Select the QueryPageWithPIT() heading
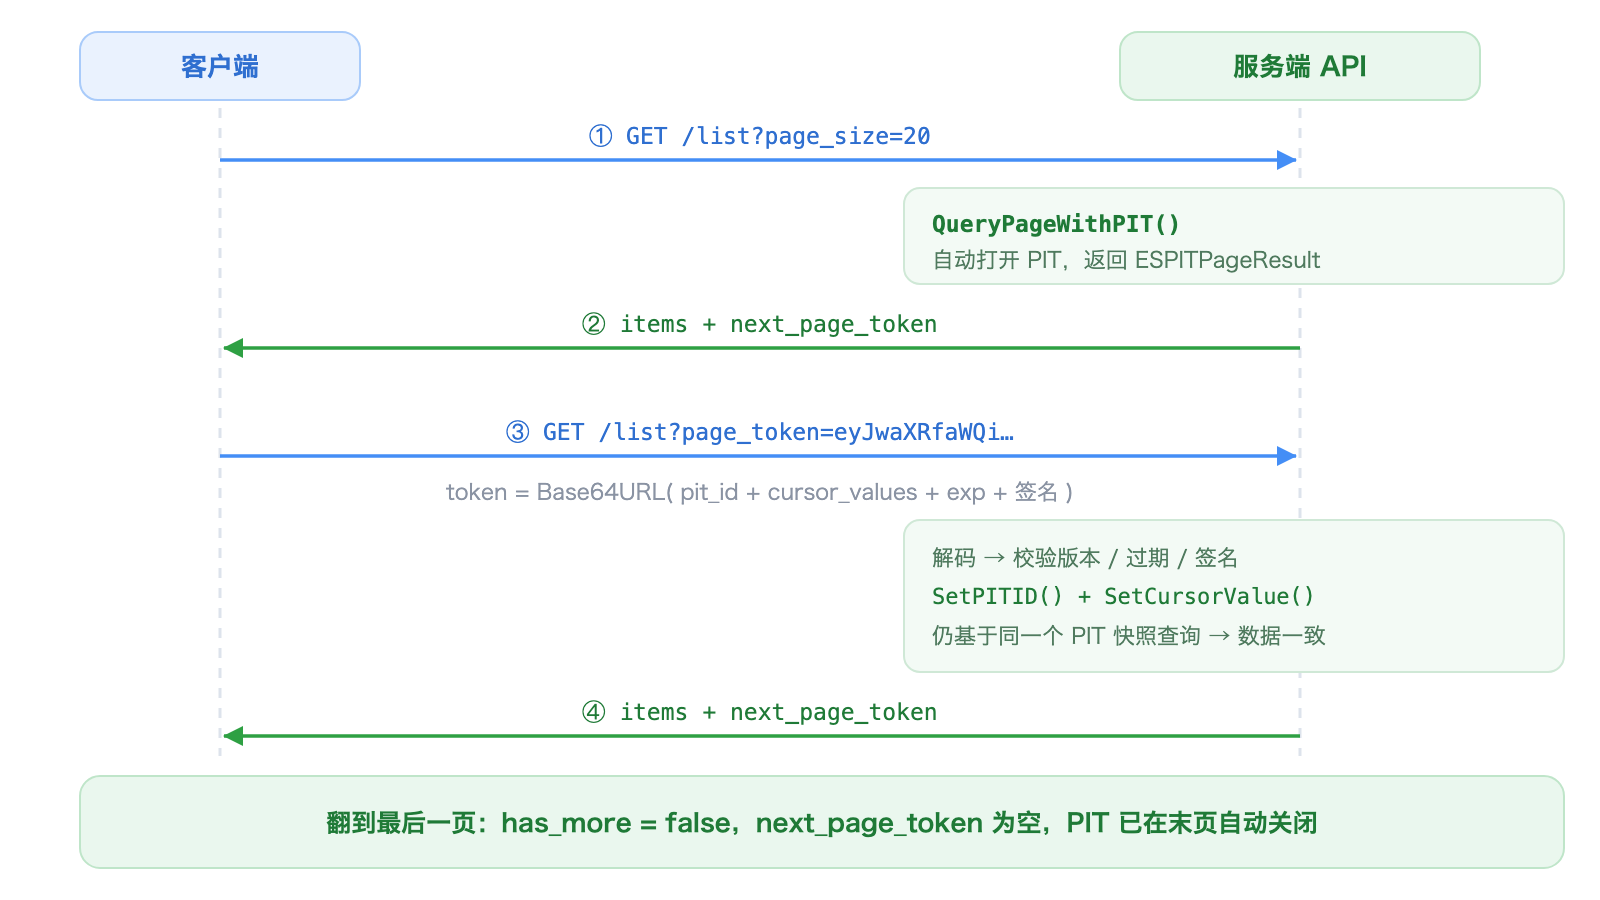The width and height of the screenshot is (1600, 900). (1056, 224)
